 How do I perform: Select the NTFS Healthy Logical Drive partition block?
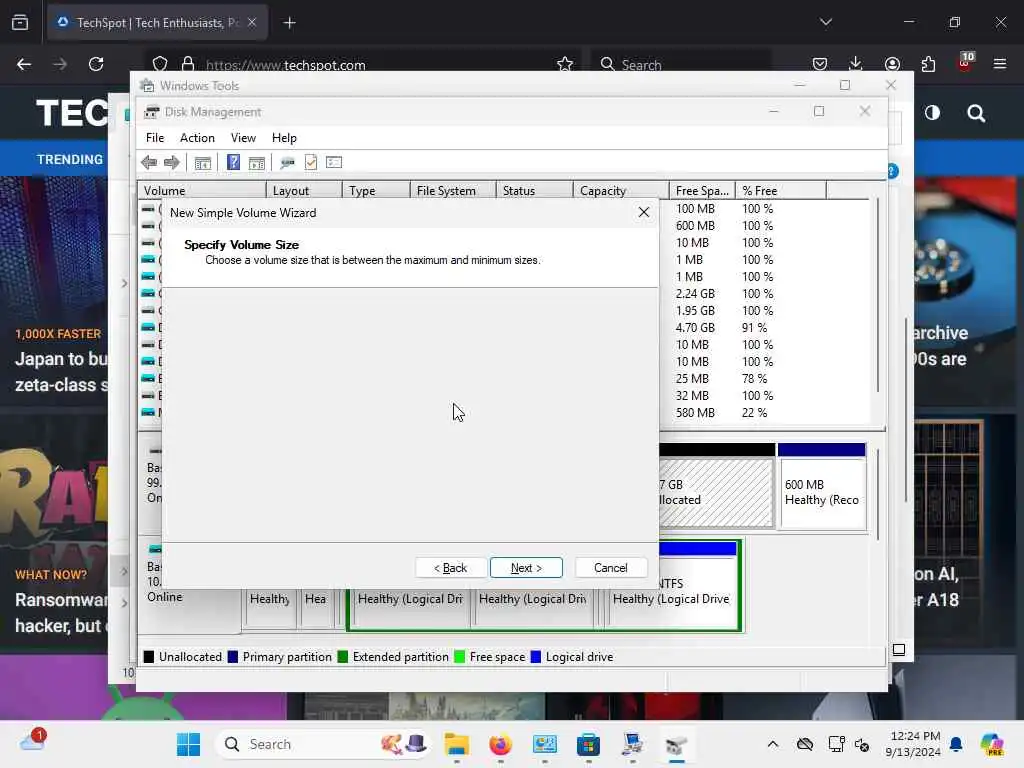pyautogui.click(x=673, y=585)
